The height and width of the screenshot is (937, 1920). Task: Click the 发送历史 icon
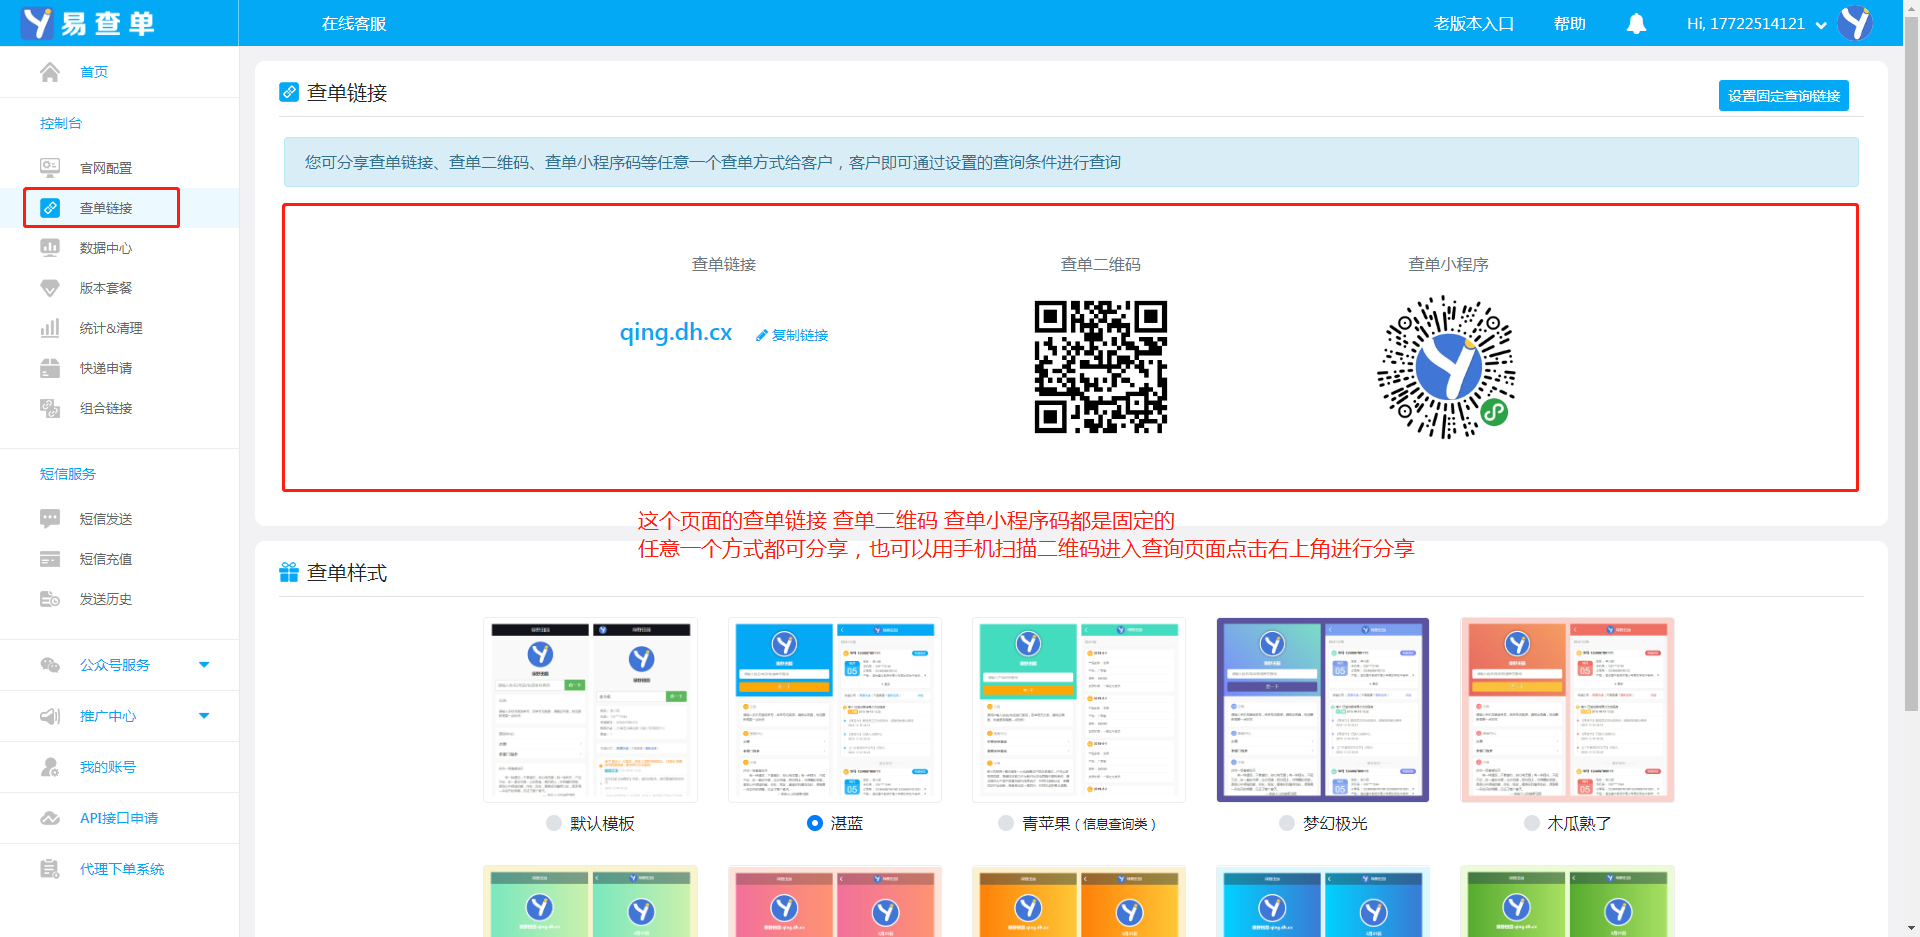click(50, 599)
